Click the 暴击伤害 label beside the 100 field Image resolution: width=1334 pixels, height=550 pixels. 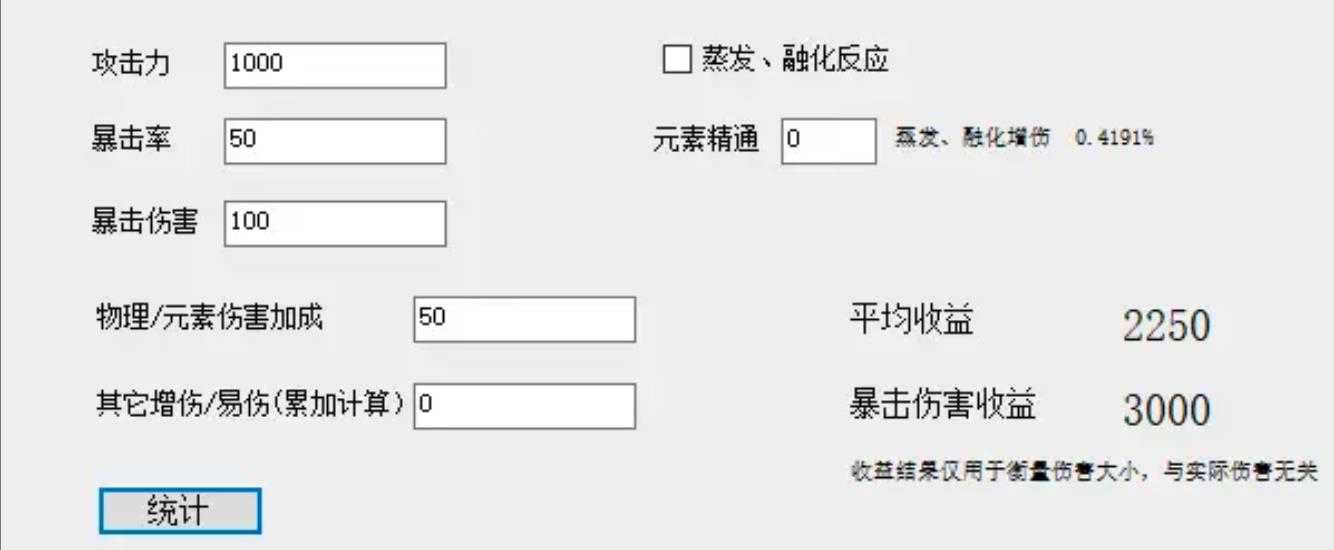pyautogui.click(x=144, y=221)
